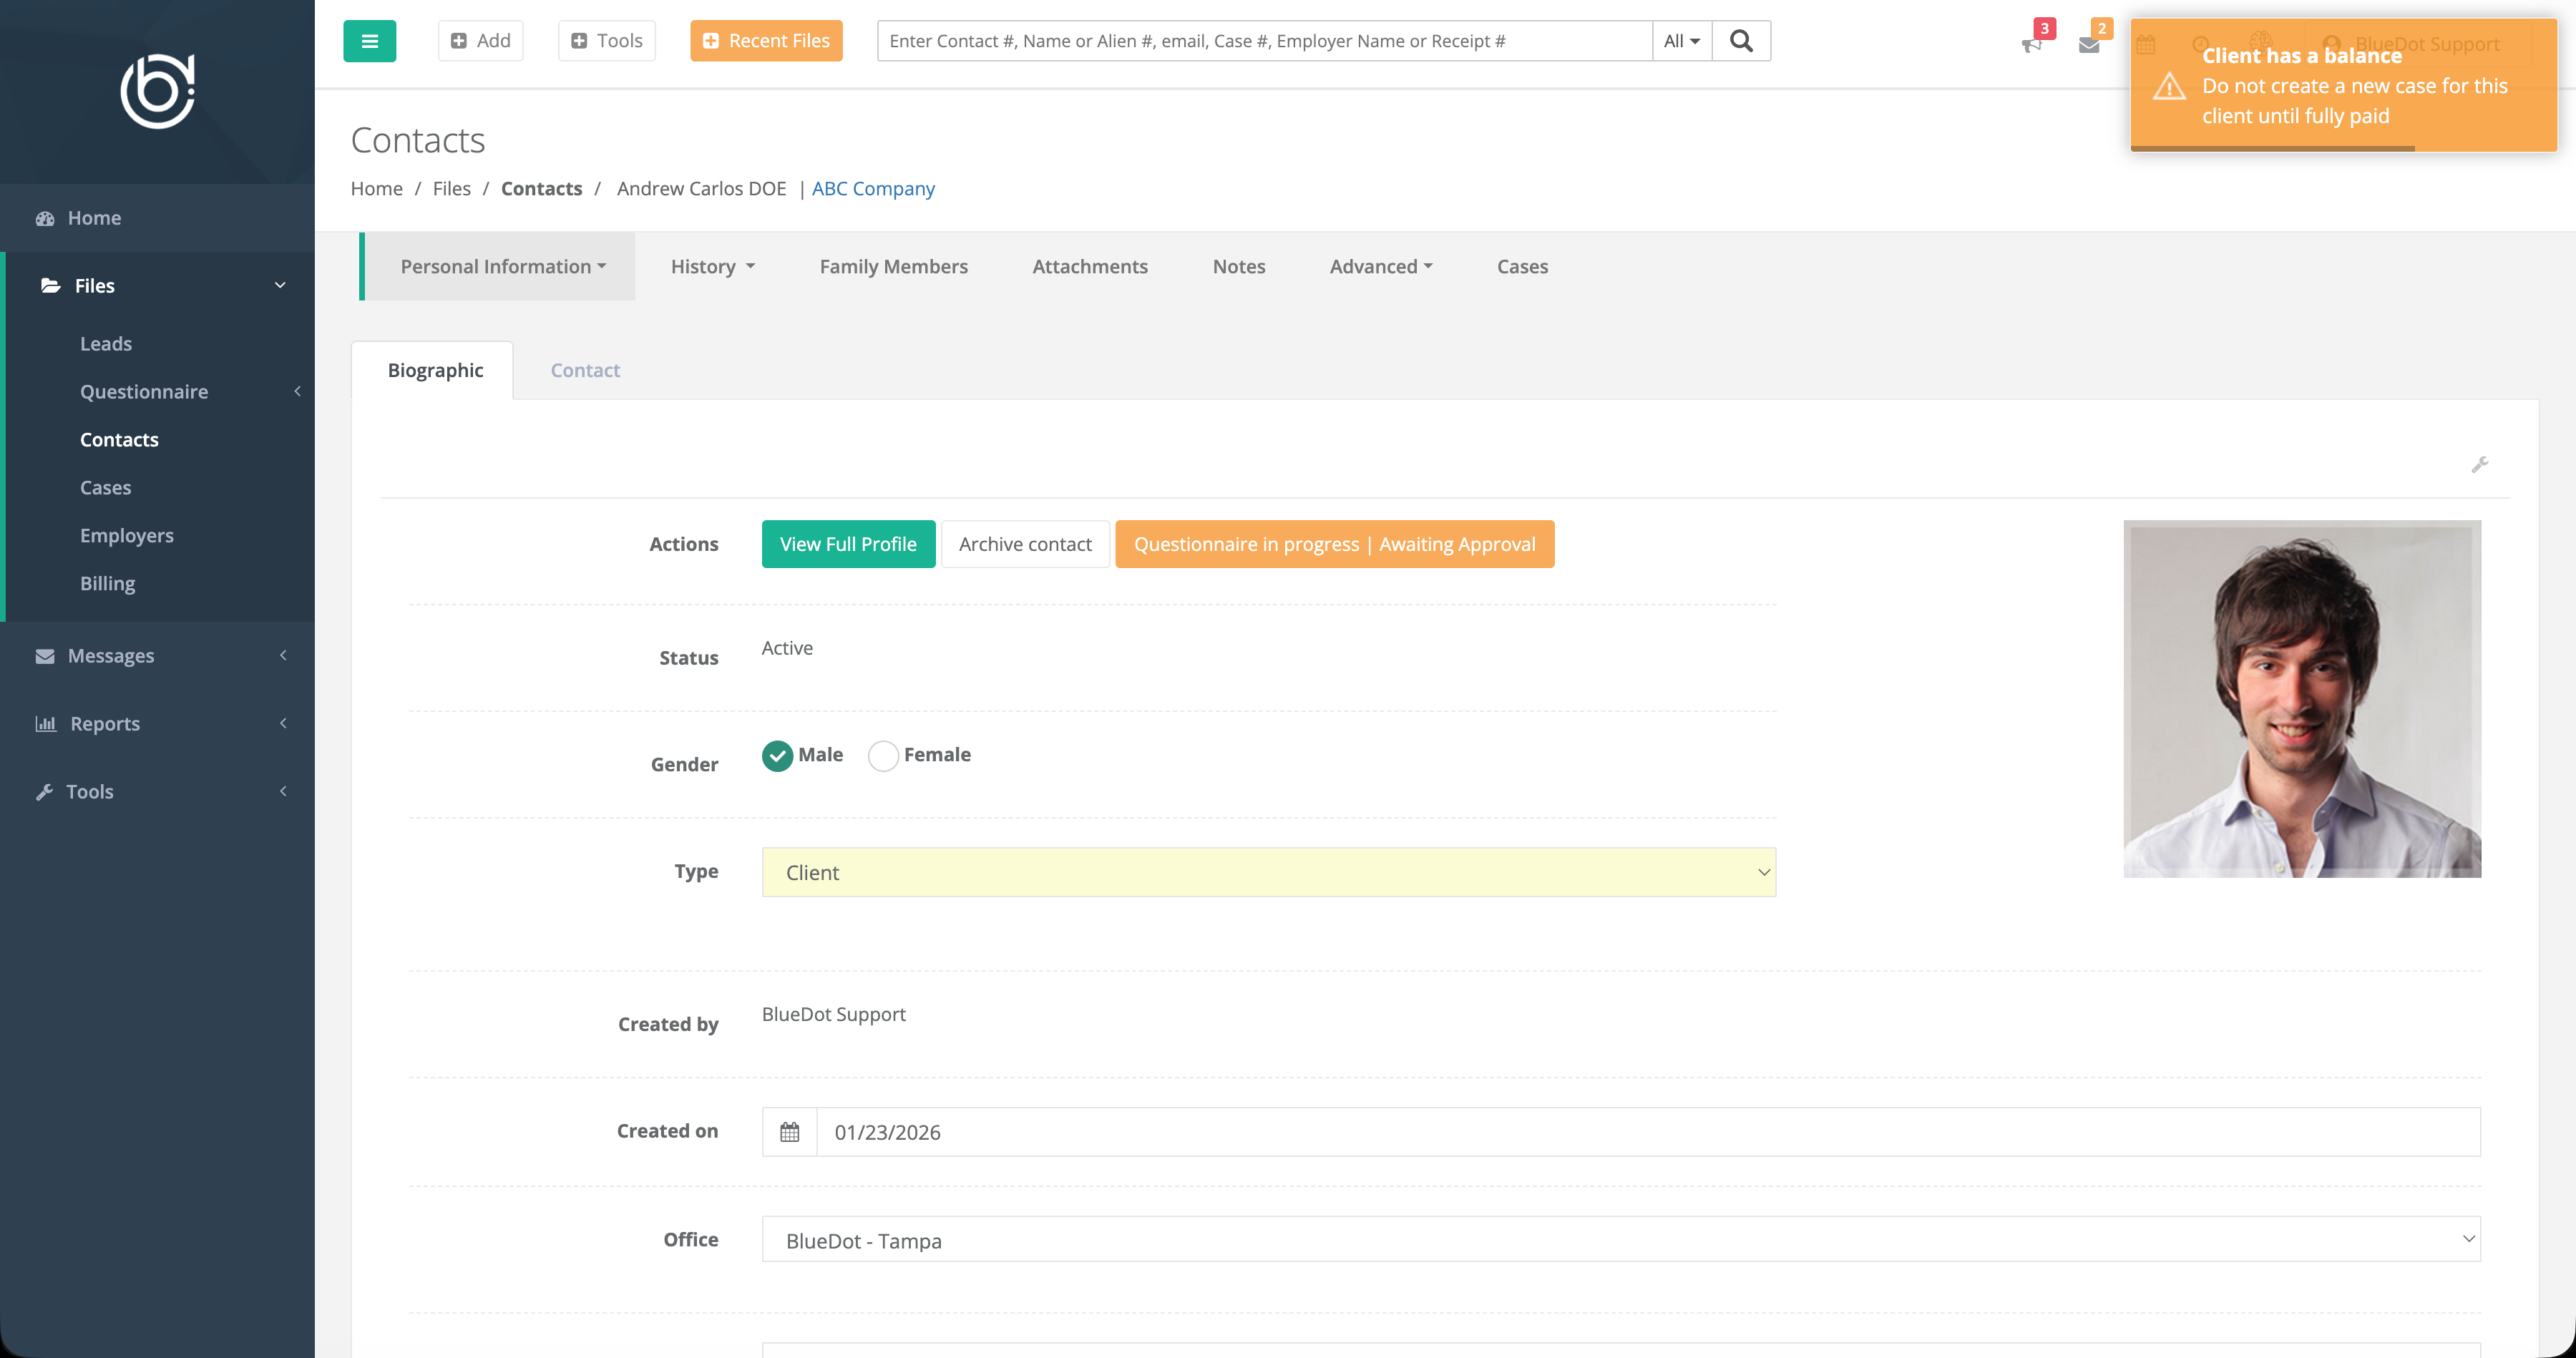The width and height of the screenshot is (2576, 1358).
Task: Click the Created on date field
Action: tap(1648, 1132)
